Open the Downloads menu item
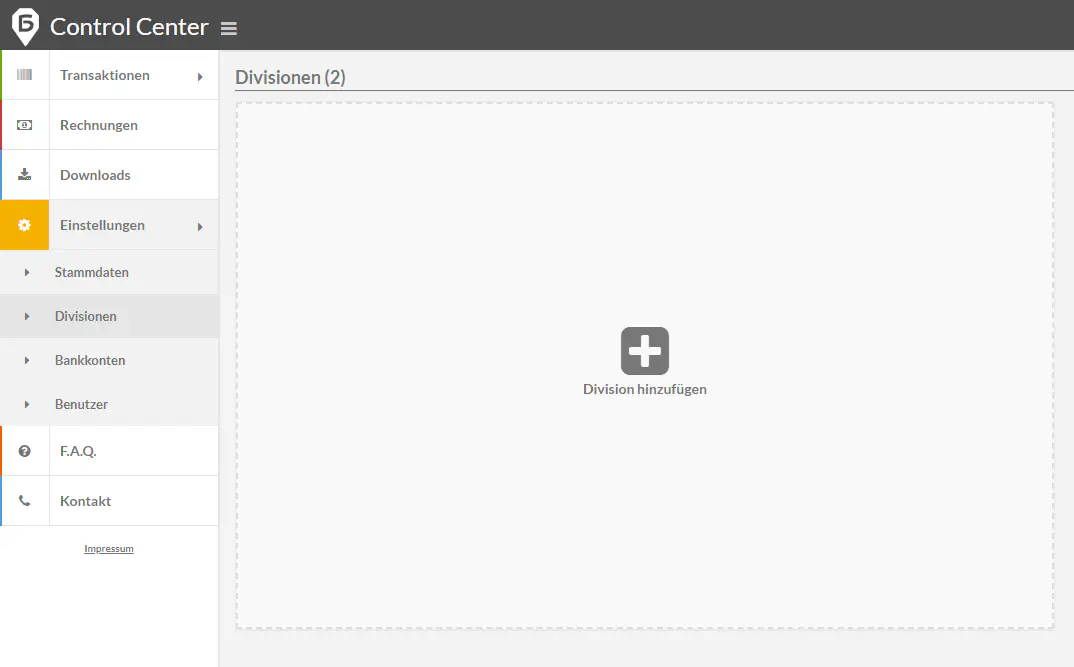 [x=95, y=175]
